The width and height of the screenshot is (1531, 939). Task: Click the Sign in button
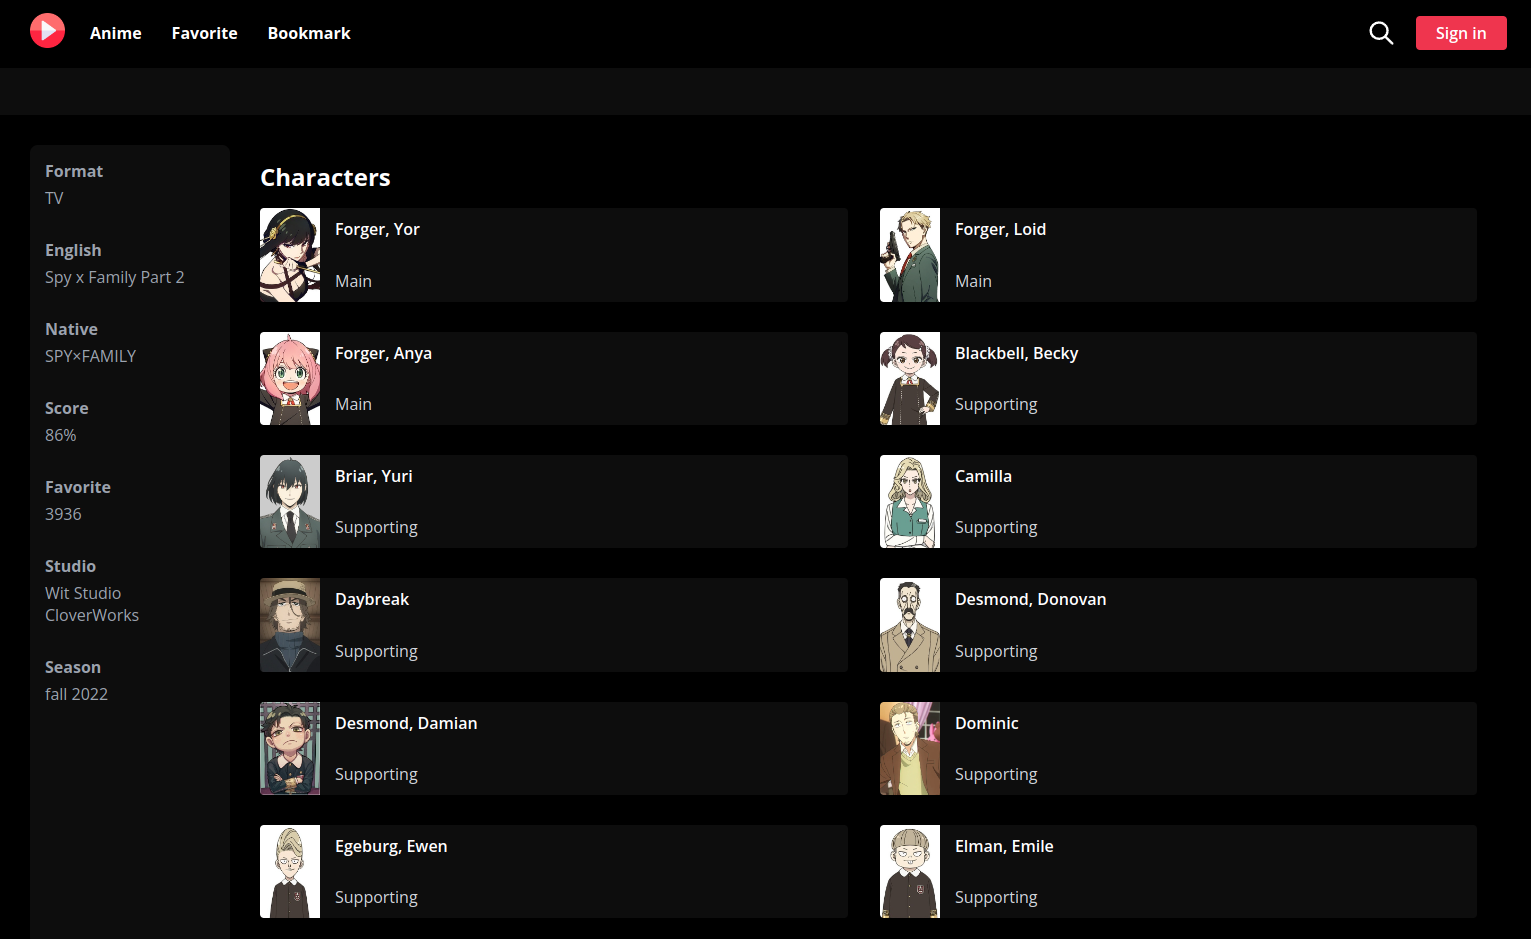click(x=1461, y=33)
